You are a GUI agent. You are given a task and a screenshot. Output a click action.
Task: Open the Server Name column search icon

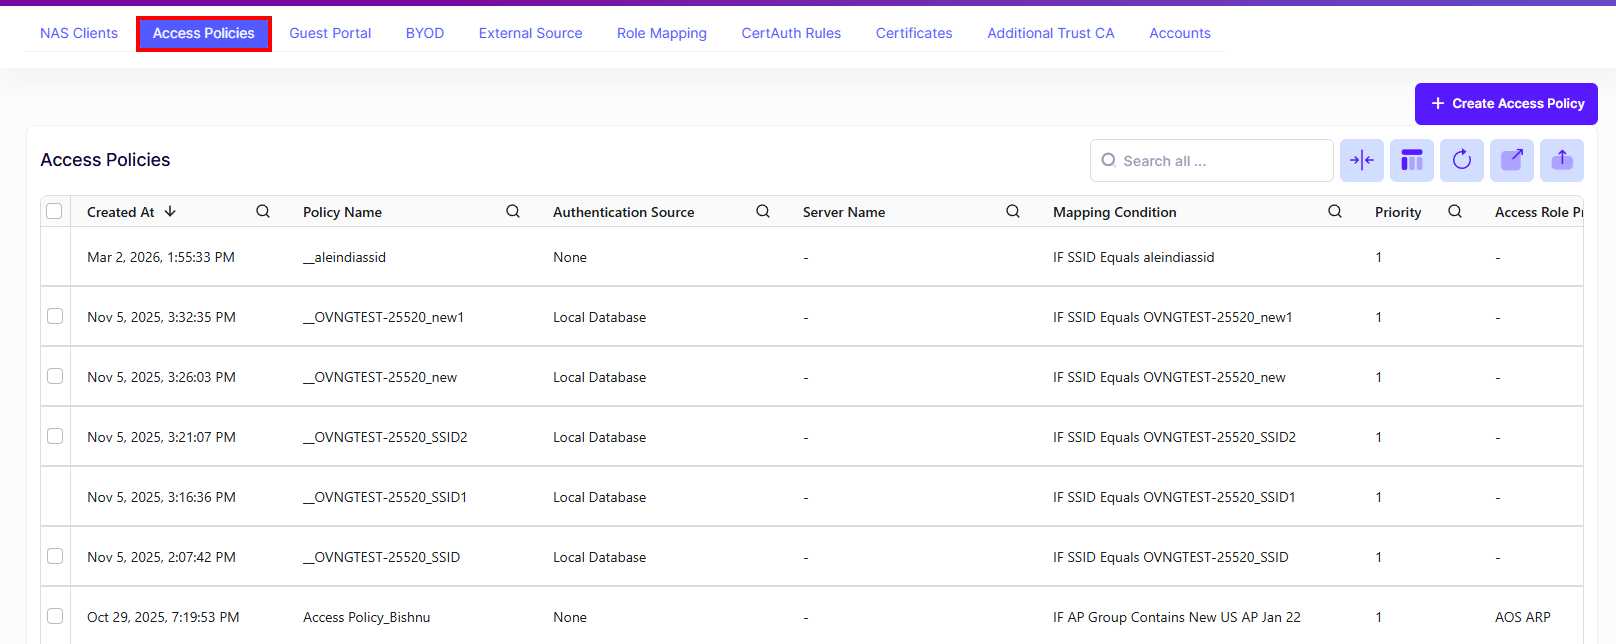(1013, 211)
